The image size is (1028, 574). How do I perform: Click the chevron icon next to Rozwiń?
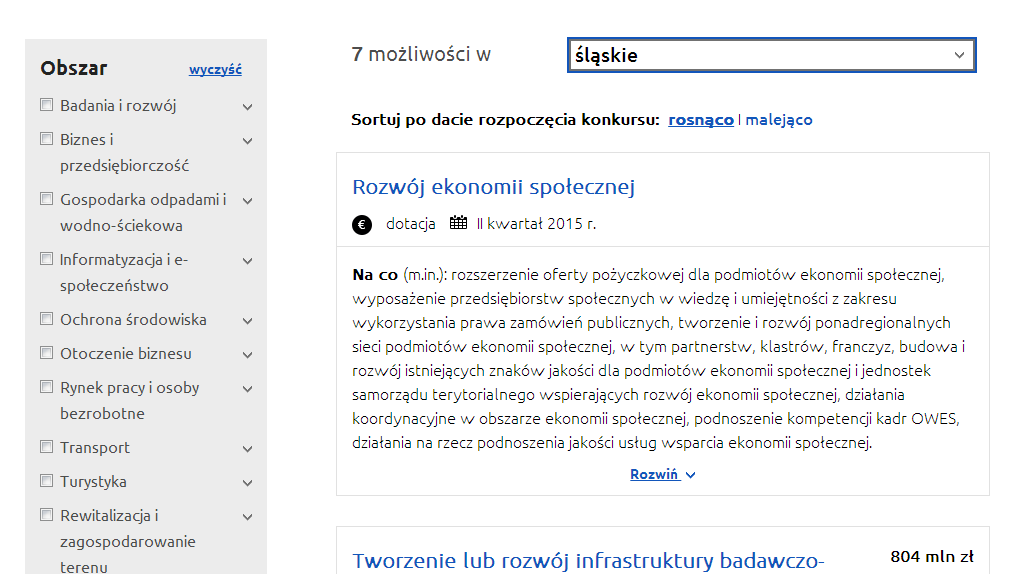(690, 475)
